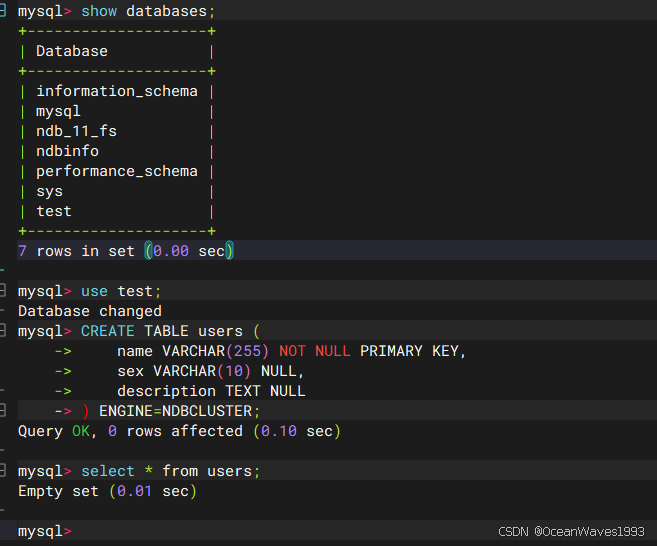Click the 'Database changed' message
Image resolution: width=657 pixels, height=546 pixels.
(90, 311)
